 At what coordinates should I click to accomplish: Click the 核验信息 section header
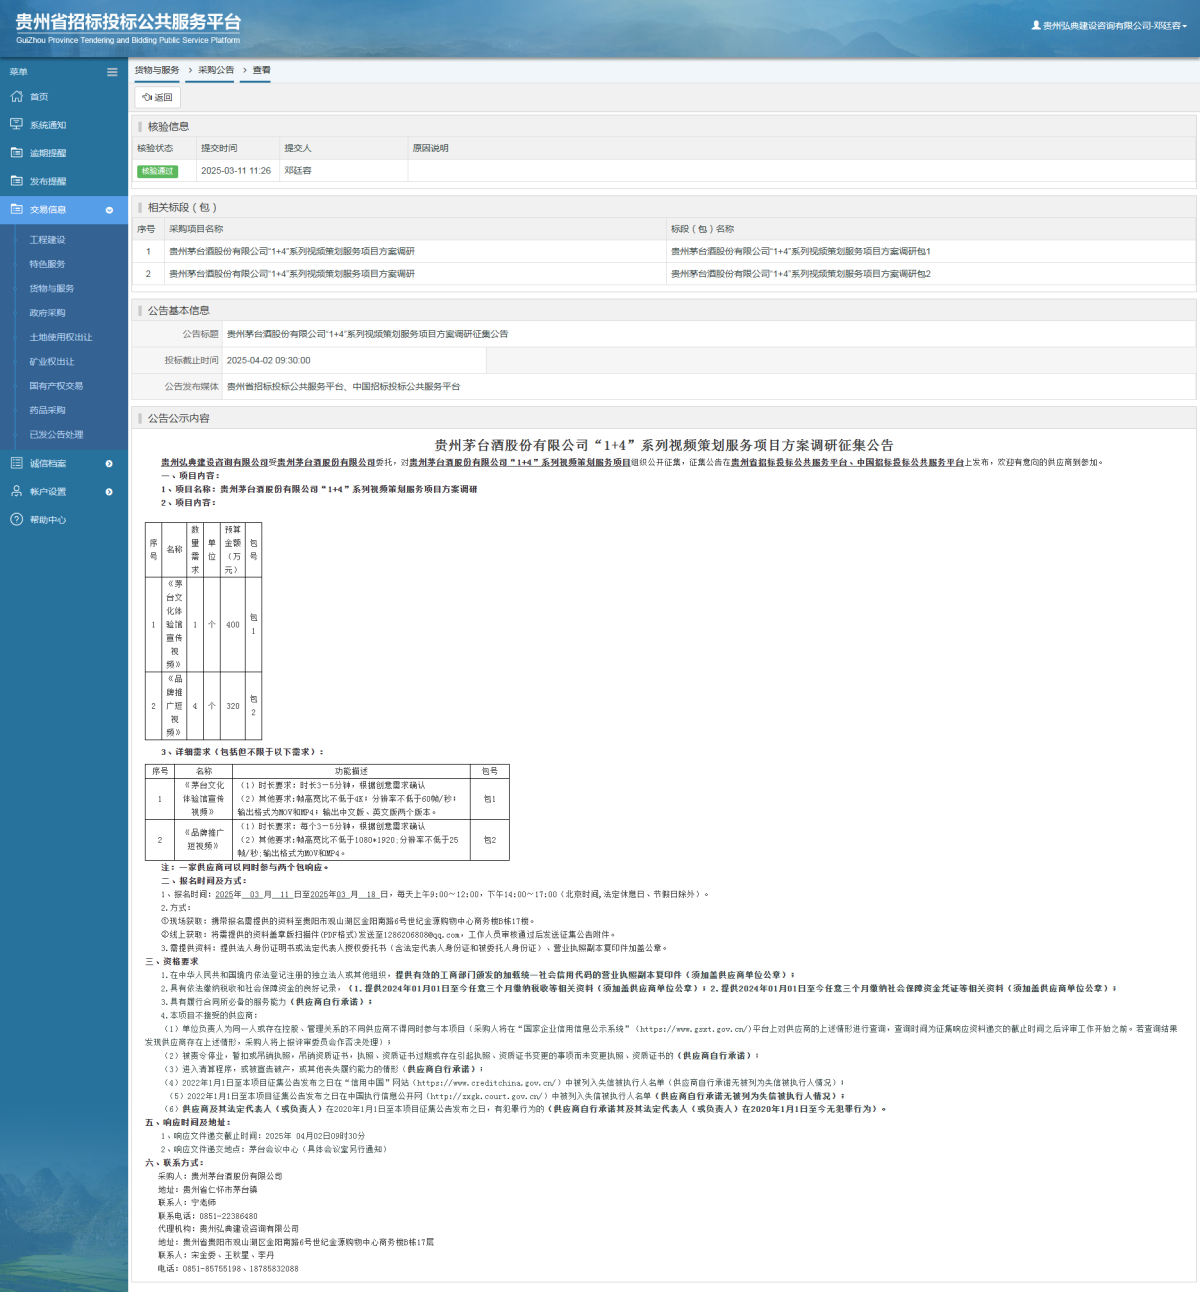coord(168,127)
